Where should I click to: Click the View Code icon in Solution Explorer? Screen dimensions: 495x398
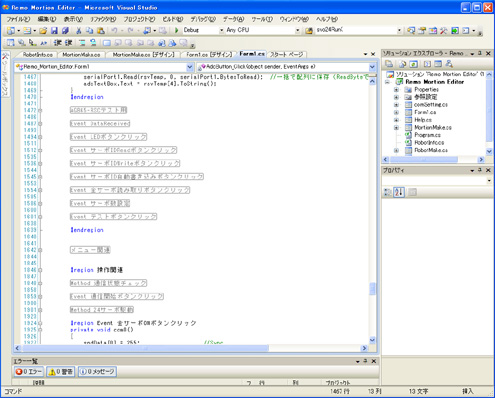tap(427, 64)
